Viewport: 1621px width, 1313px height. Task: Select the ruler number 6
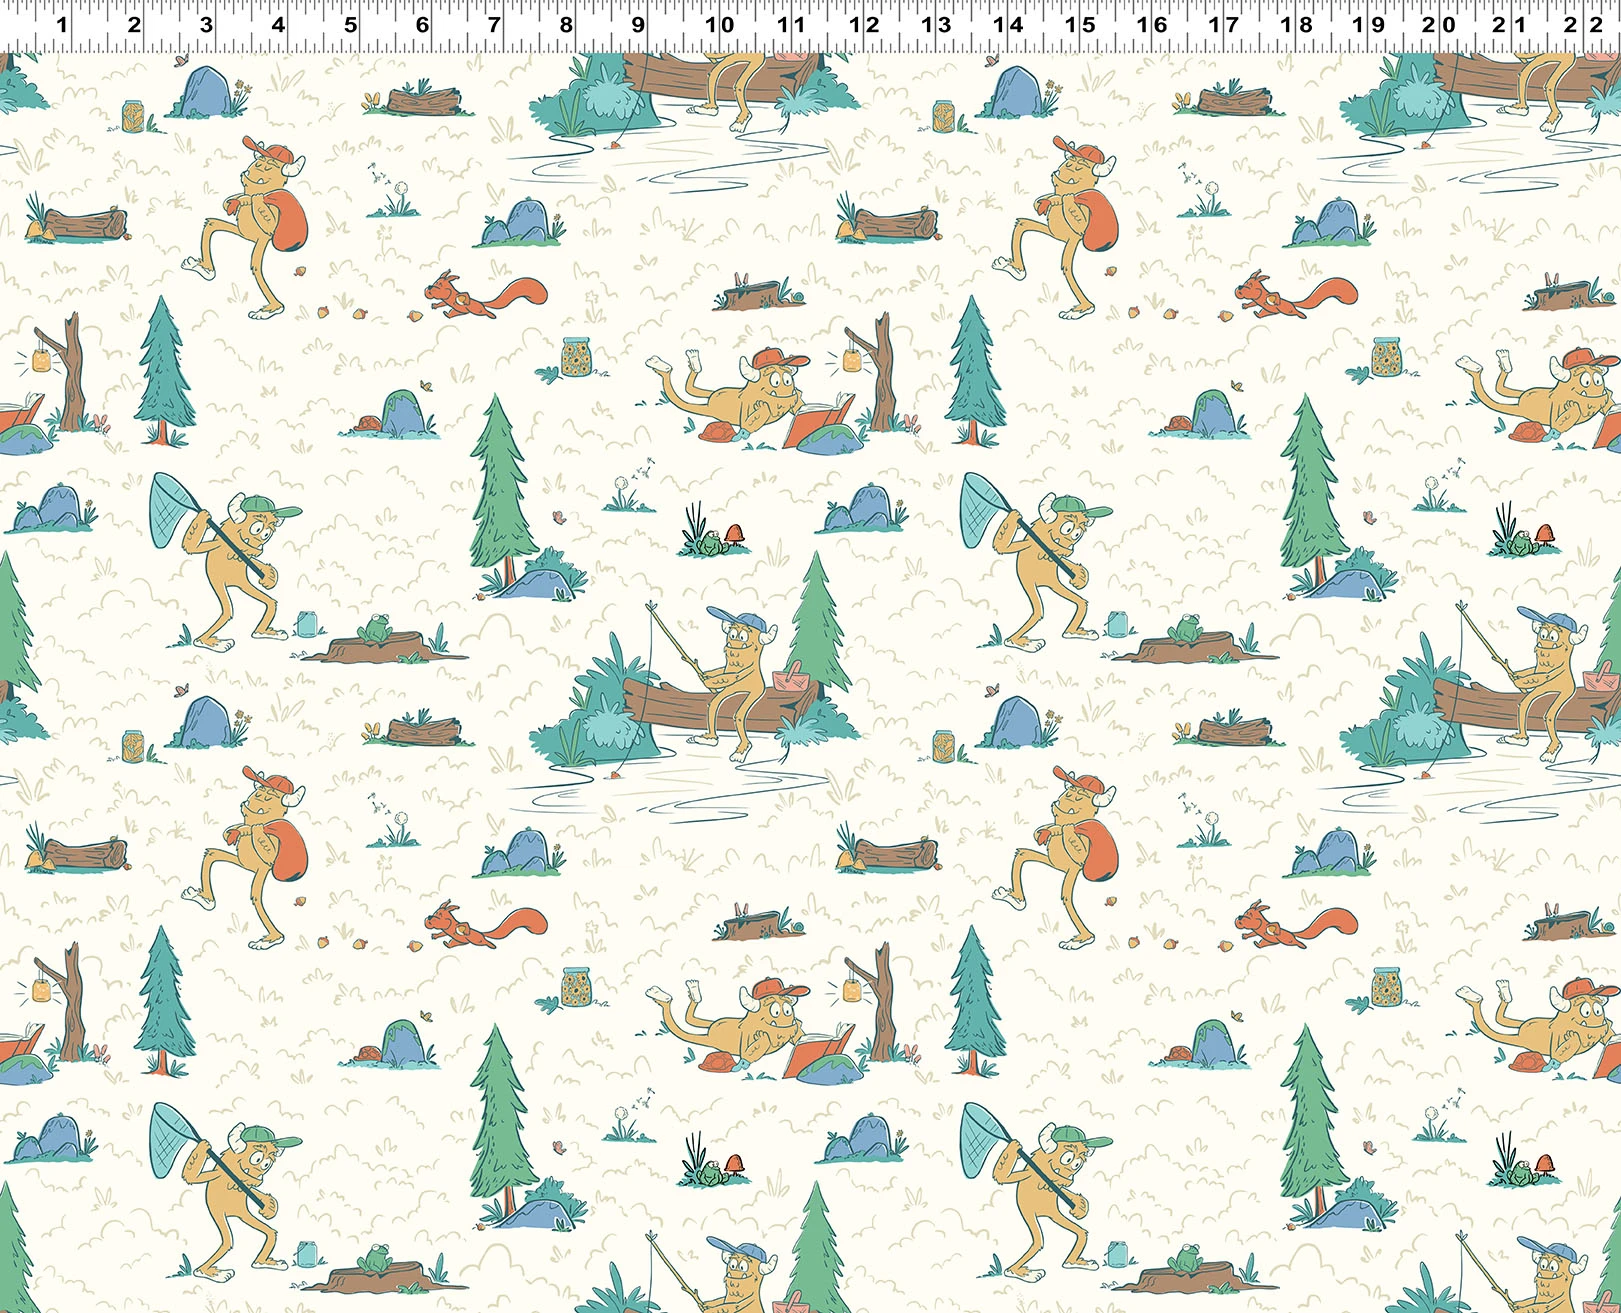[x=422, y=24]
